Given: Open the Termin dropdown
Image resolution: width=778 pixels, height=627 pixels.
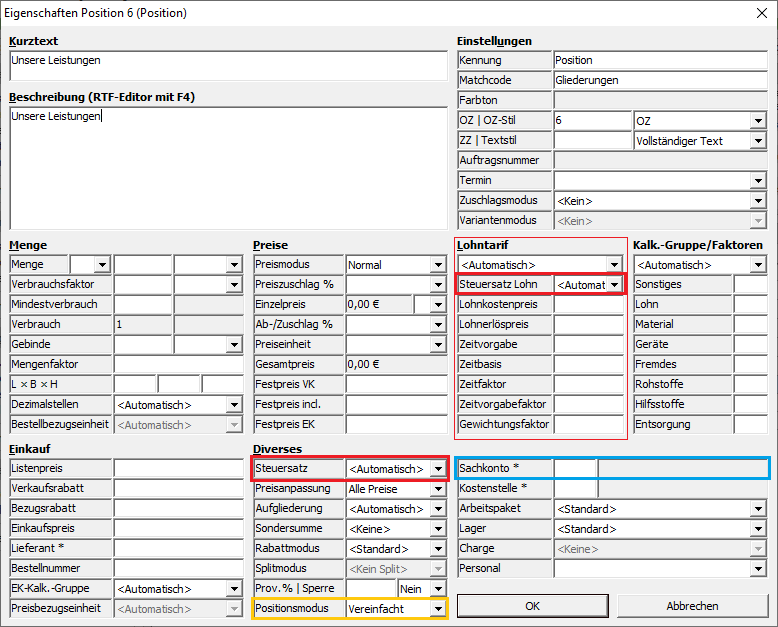Looking at the screenshot, I should 758,181.
